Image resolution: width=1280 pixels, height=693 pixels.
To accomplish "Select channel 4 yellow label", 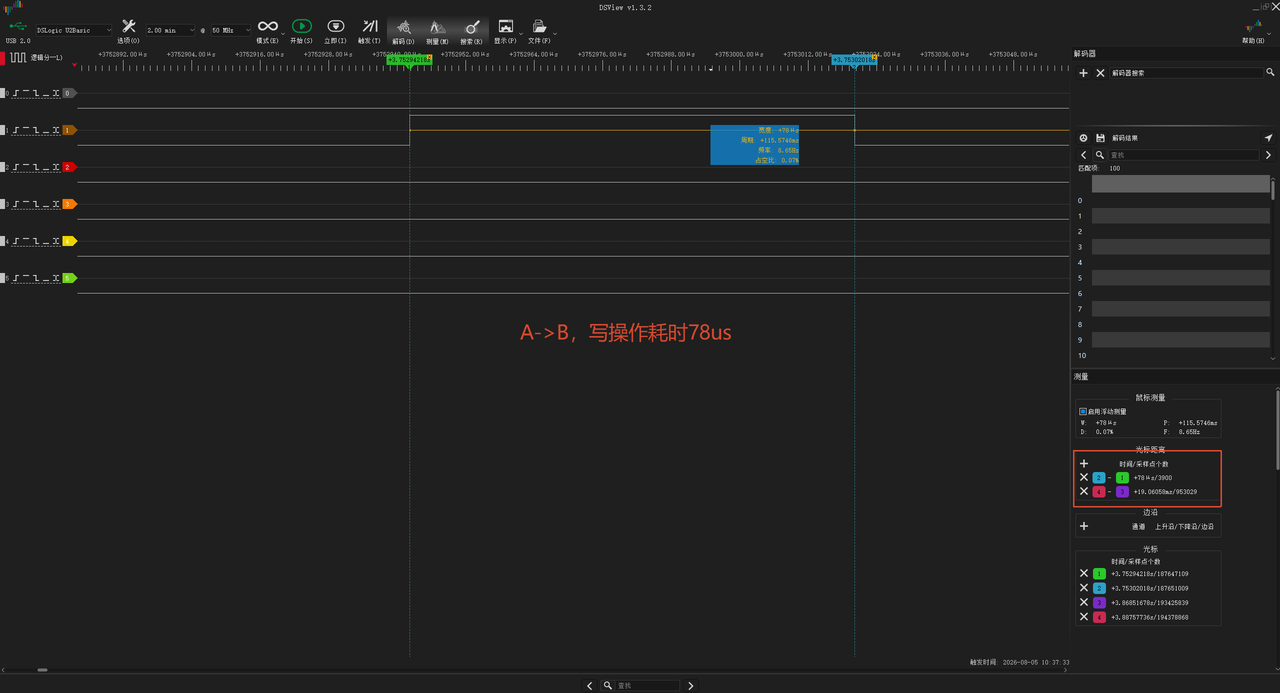I will tap(69, 241).
